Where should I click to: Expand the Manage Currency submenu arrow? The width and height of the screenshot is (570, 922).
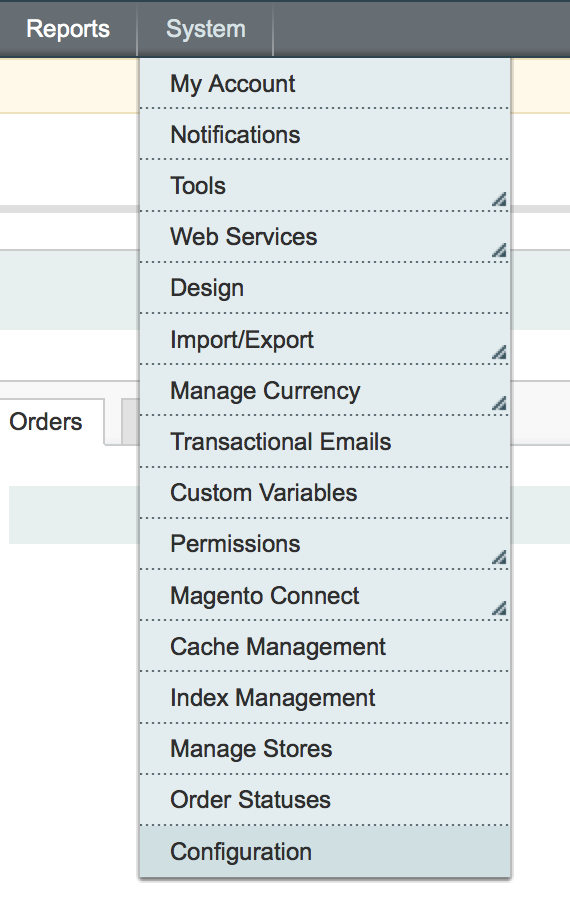pos(499,404)
